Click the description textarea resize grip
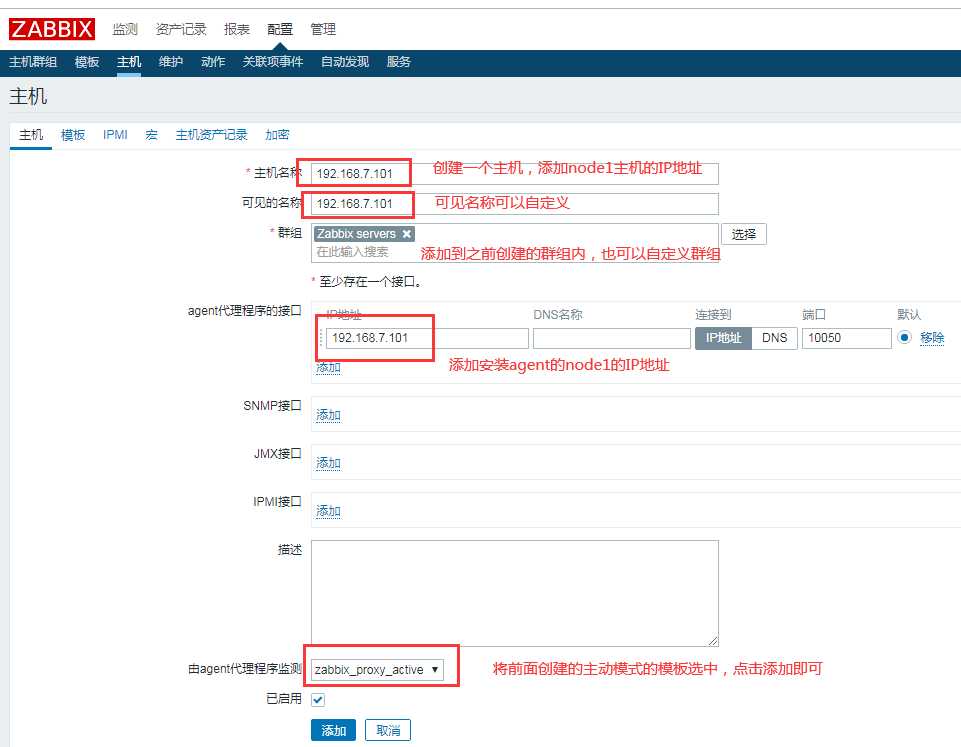The height and width of the screenshot is (747, 961). click(x=713, y=640)
